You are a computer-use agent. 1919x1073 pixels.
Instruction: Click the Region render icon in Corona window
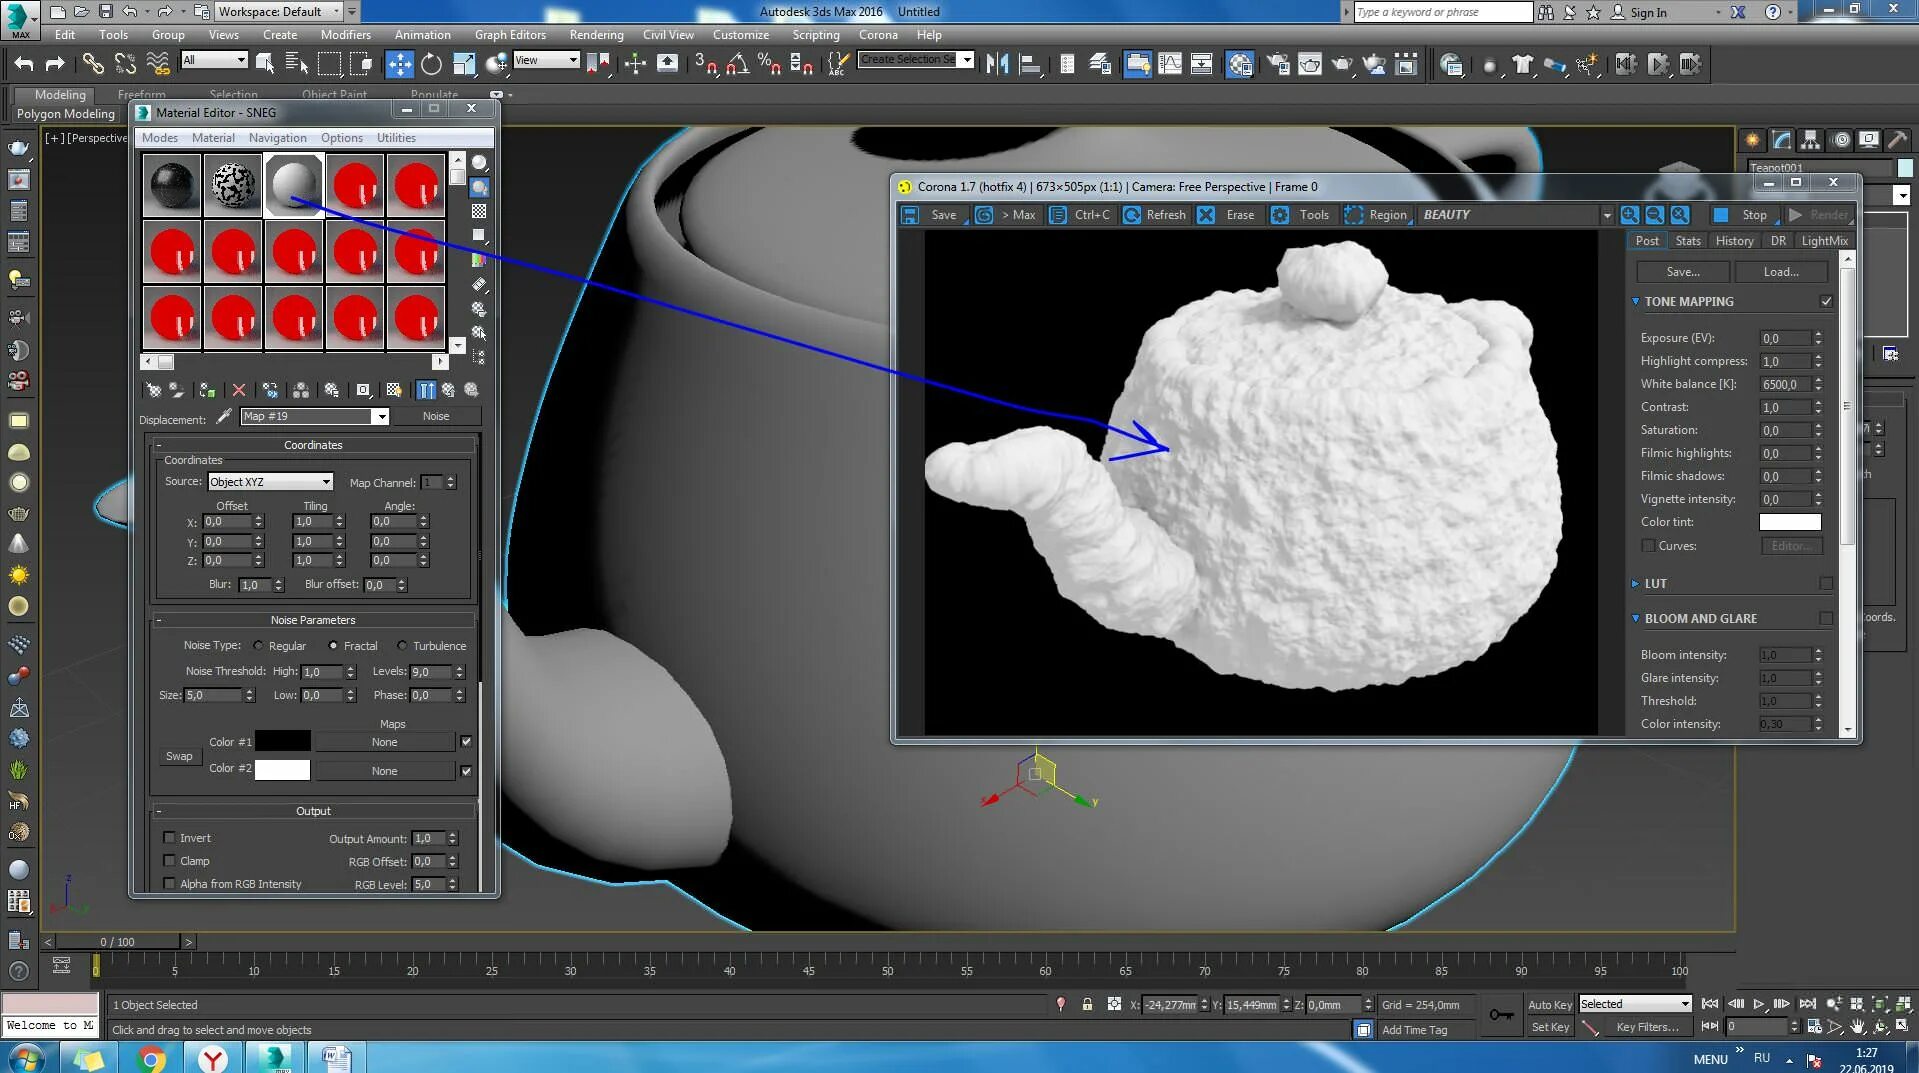point(1354,215)
